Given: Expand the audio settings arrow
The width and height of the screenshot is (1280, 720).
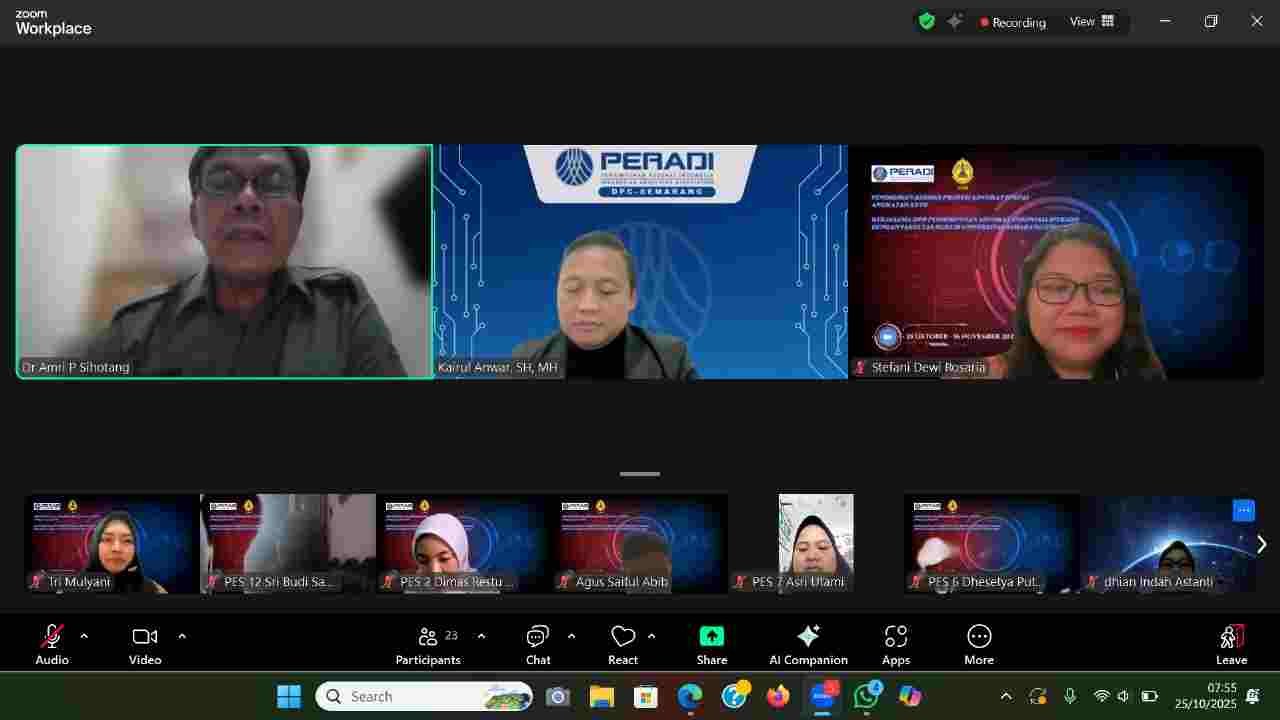Looking at the screenshot, I should click(84, 636).
